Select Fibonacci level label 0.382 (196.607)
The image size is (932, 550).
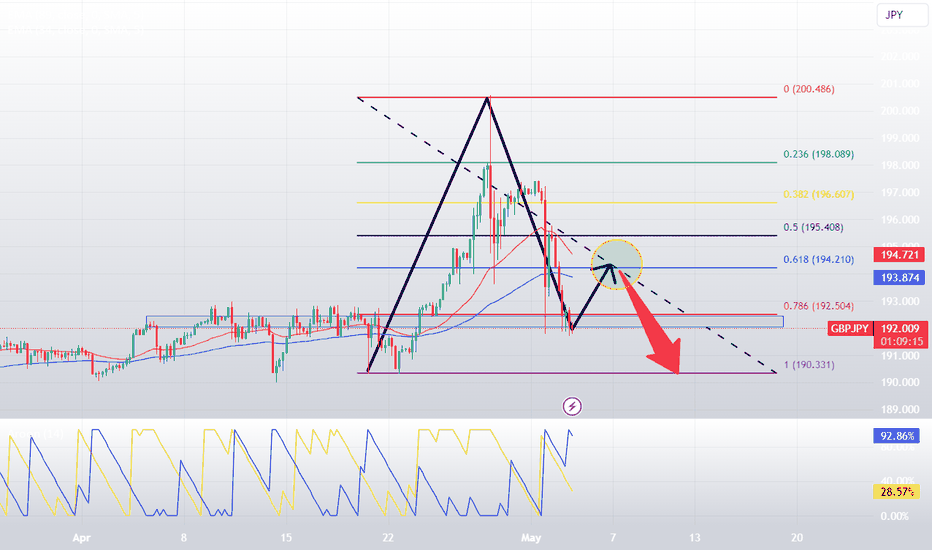[818, 194]
